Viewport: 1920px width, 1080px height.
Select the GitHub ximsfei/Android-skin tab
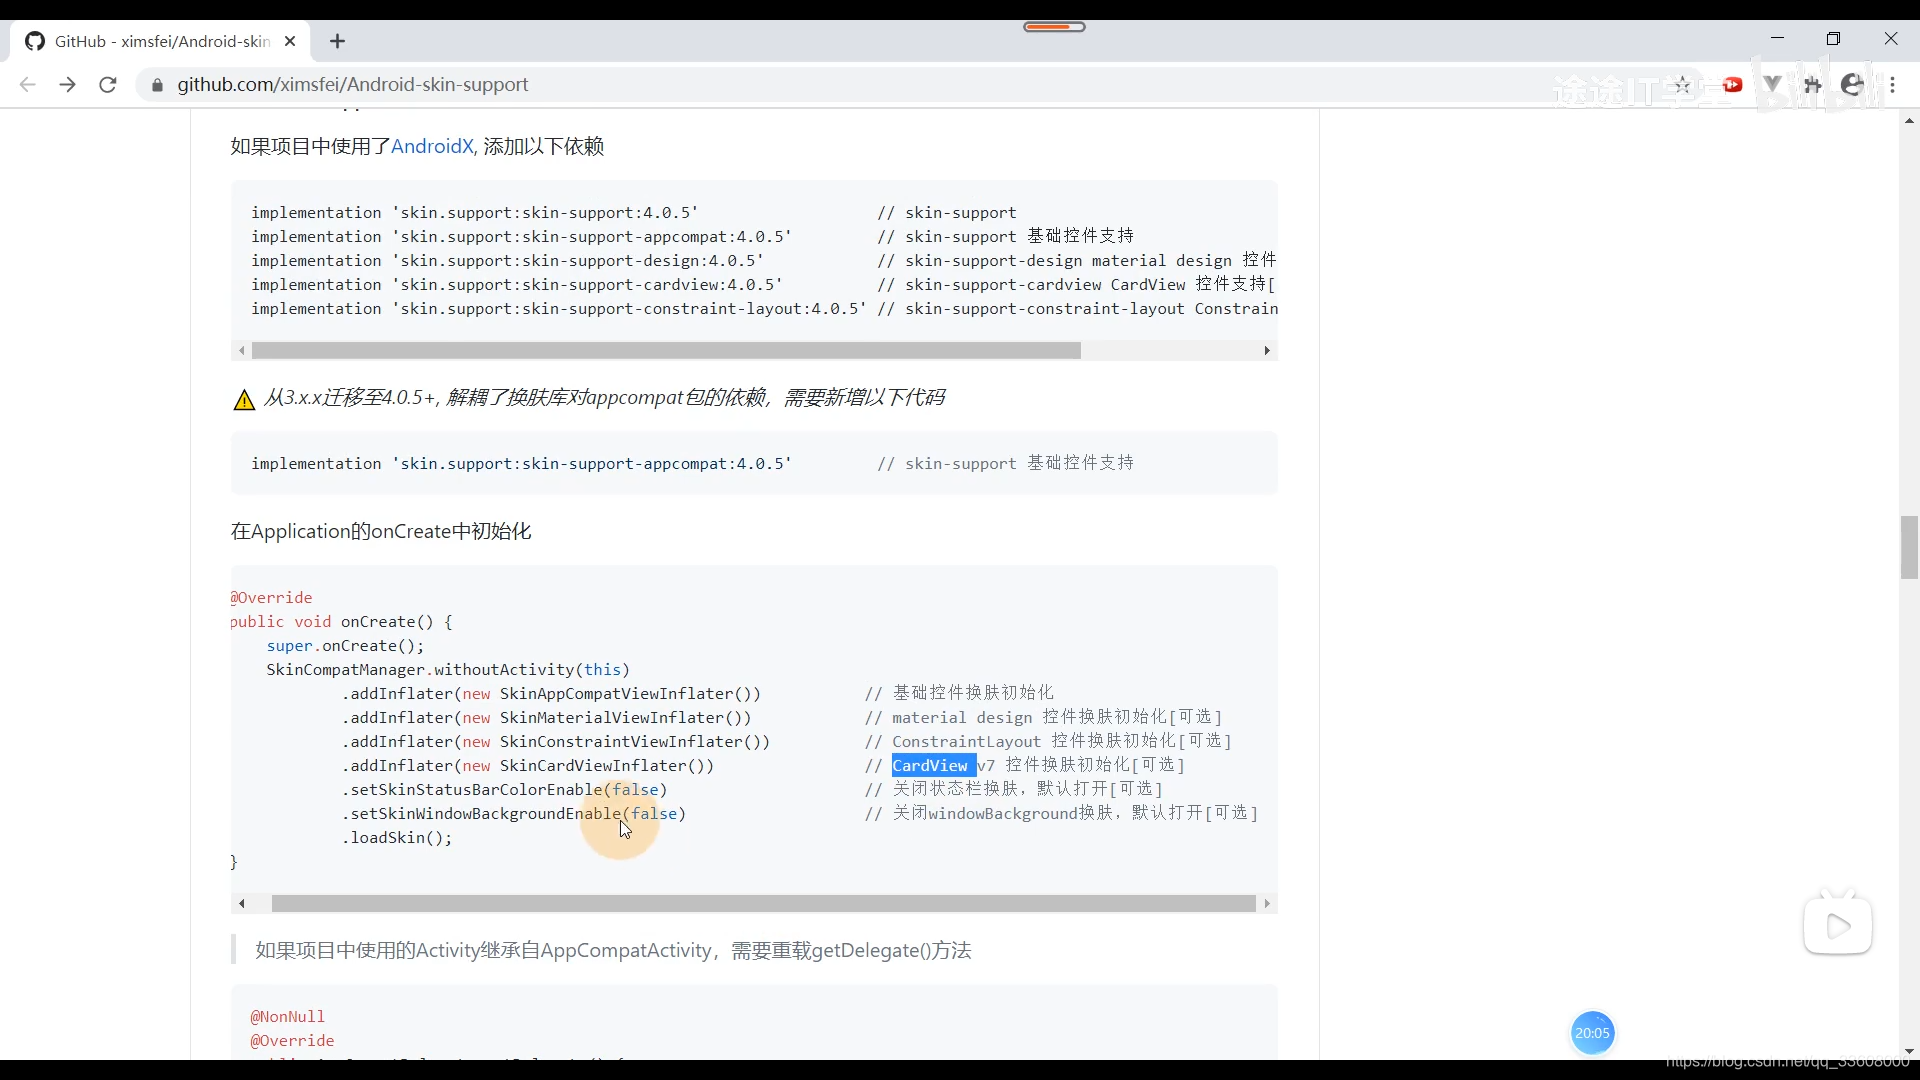(160, 41)
